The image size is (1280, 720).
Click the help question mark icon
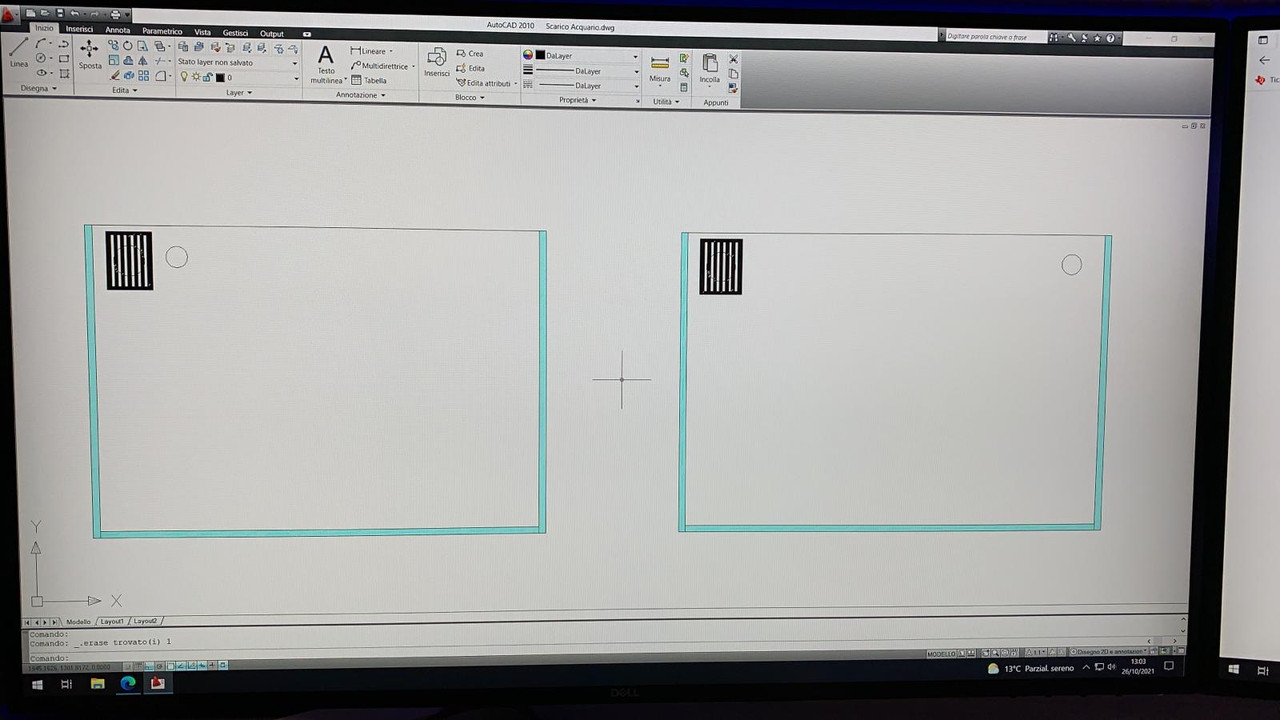(x=1110, y=38)
